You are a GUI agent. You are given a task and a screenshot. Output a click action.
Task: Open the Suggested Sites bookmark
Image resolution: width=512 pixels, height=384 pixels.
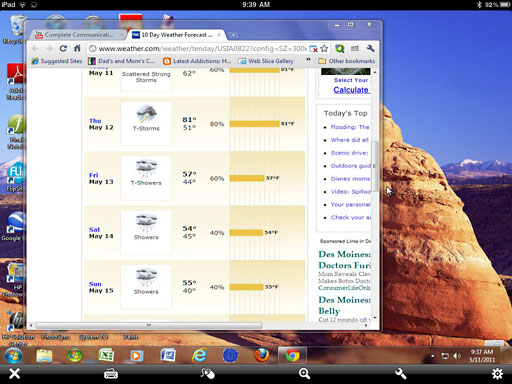click(57, 61)
